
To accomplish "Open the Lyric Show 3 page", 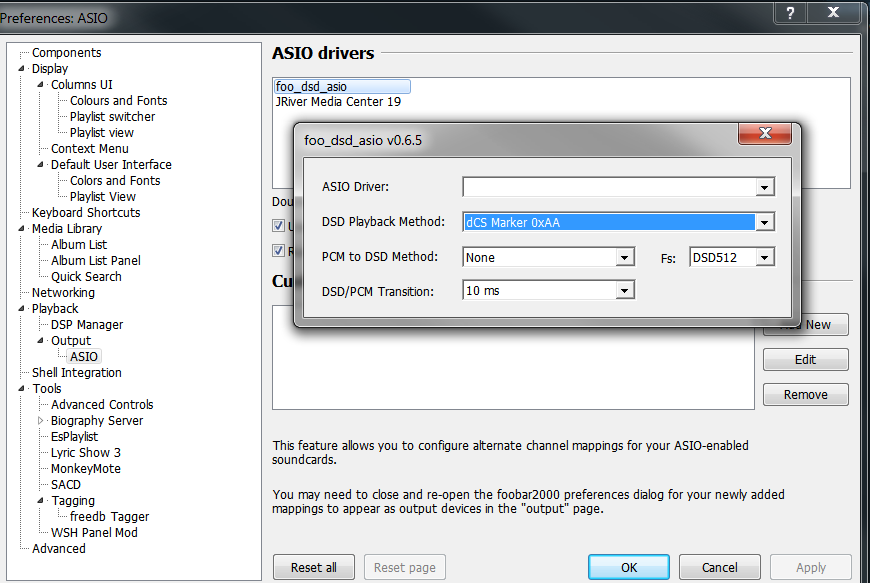I will pos(85,453).
